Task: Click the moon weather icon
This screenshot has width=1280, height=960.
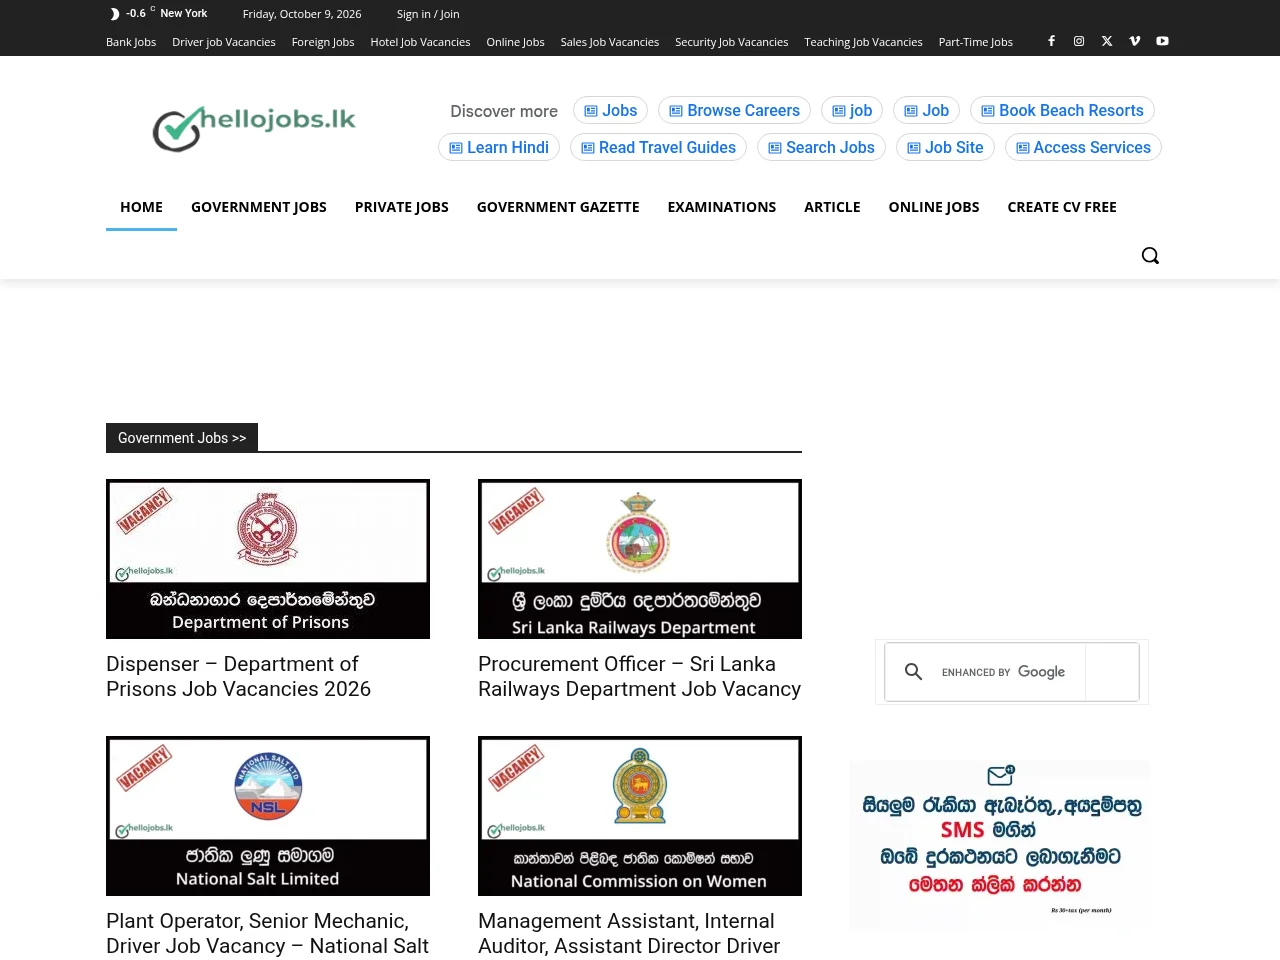Action: click(x=115, y=14)
